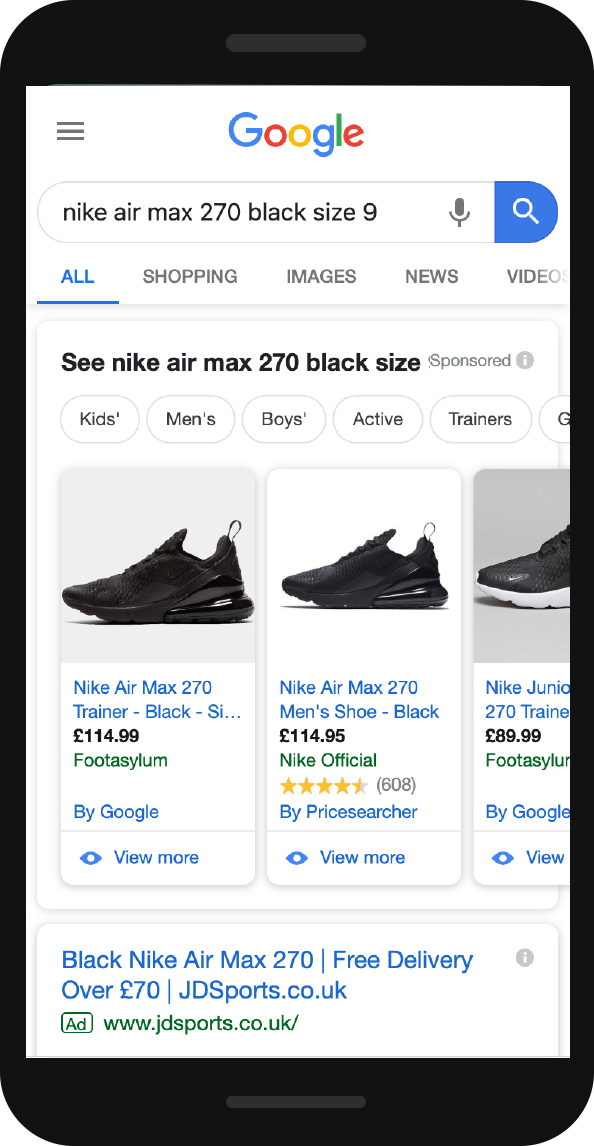Toggle the Trainers filter chip
This screenshot has height=1146, width=594.
pyautogui.click(x=480, y=420)
